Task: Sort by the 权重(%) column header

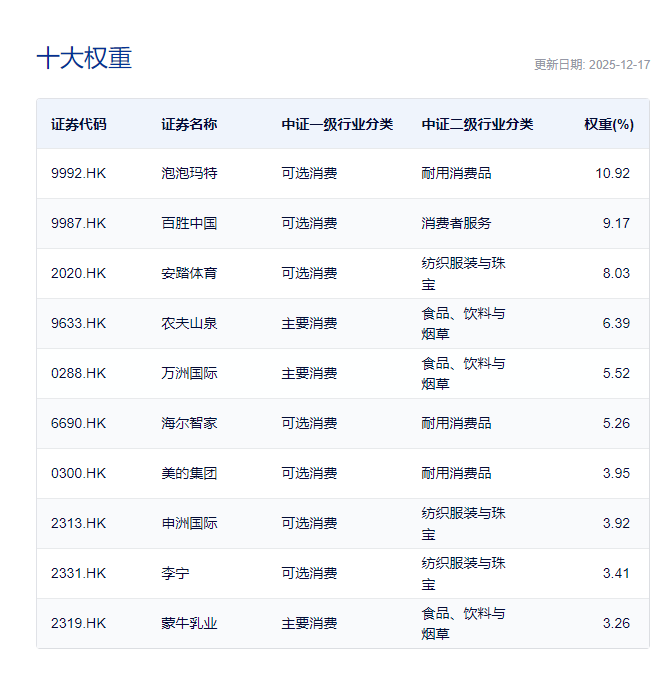Action: 608,125
